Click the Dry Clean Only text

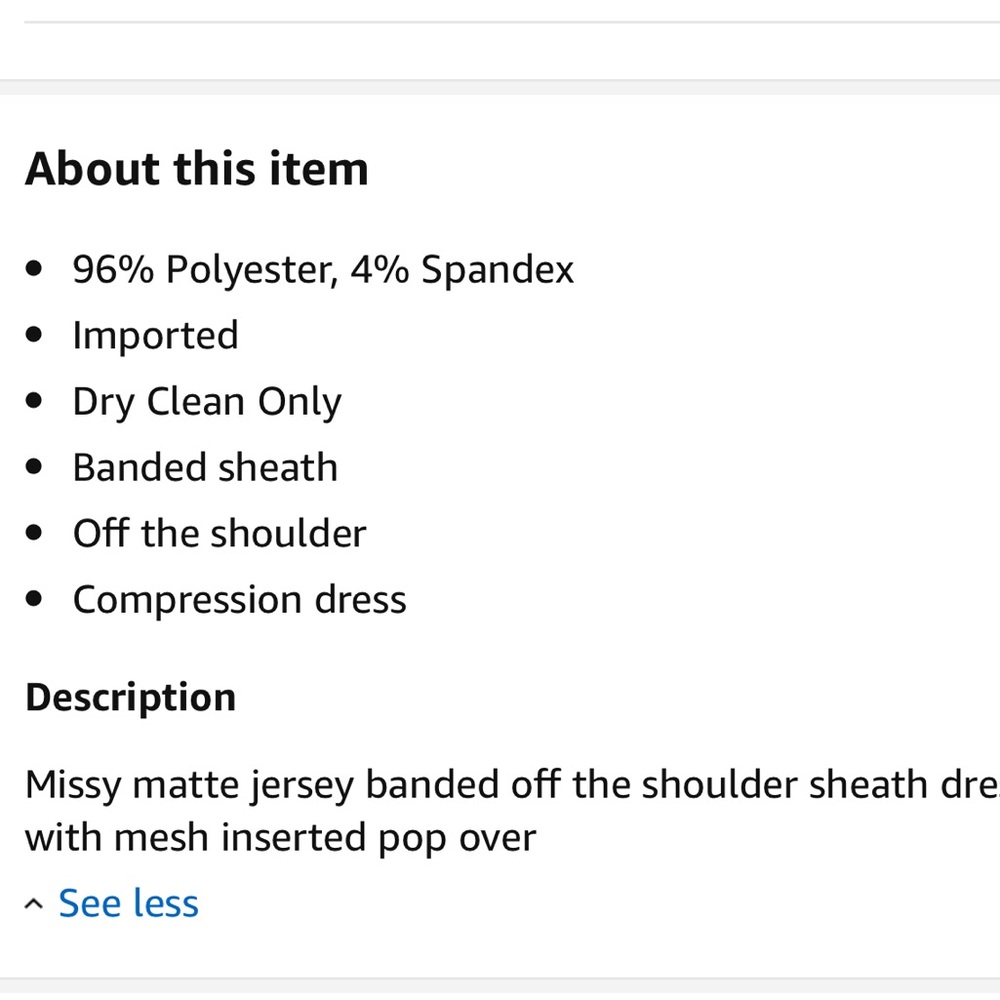pyautogui.click(x=207, y=402)
